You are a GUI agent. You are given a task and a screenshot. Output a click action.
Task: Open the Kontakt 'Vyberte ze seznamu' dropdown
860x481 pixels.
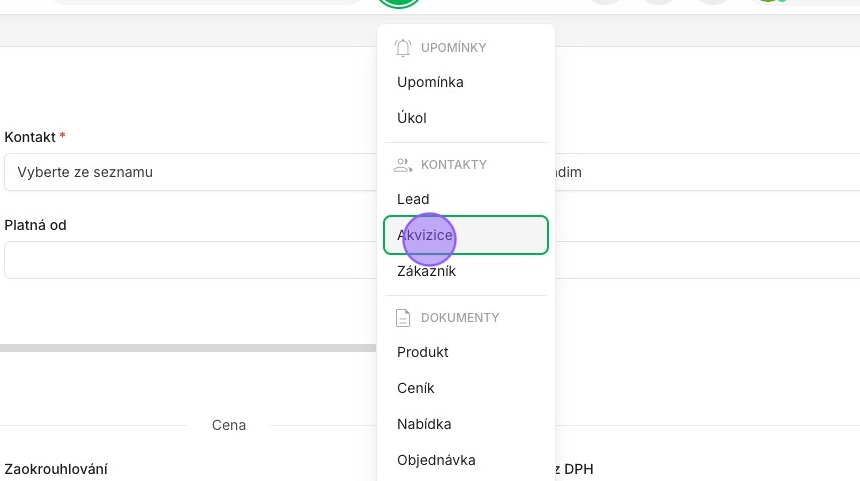coord(190,172)
